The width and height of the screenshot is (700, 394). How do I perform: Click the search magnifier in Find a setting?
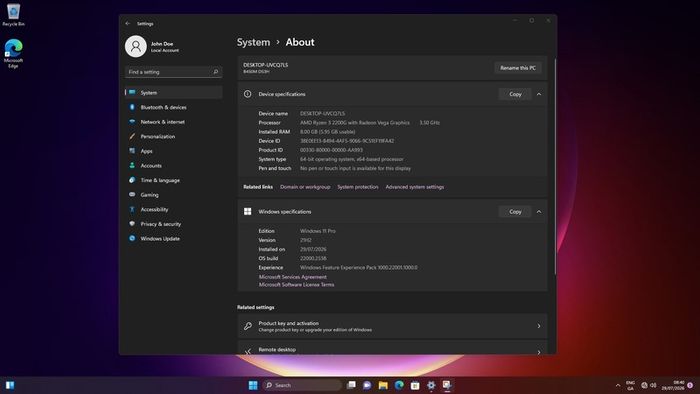[216, 71]
